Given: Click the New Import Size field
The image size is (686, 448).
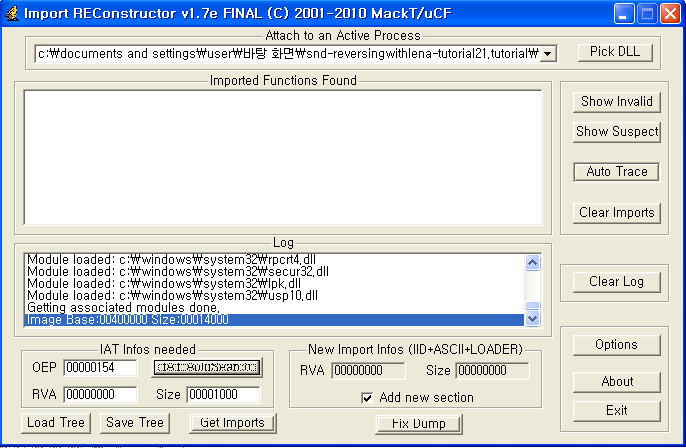Looking at the screenshot, I should pos(492,371).
